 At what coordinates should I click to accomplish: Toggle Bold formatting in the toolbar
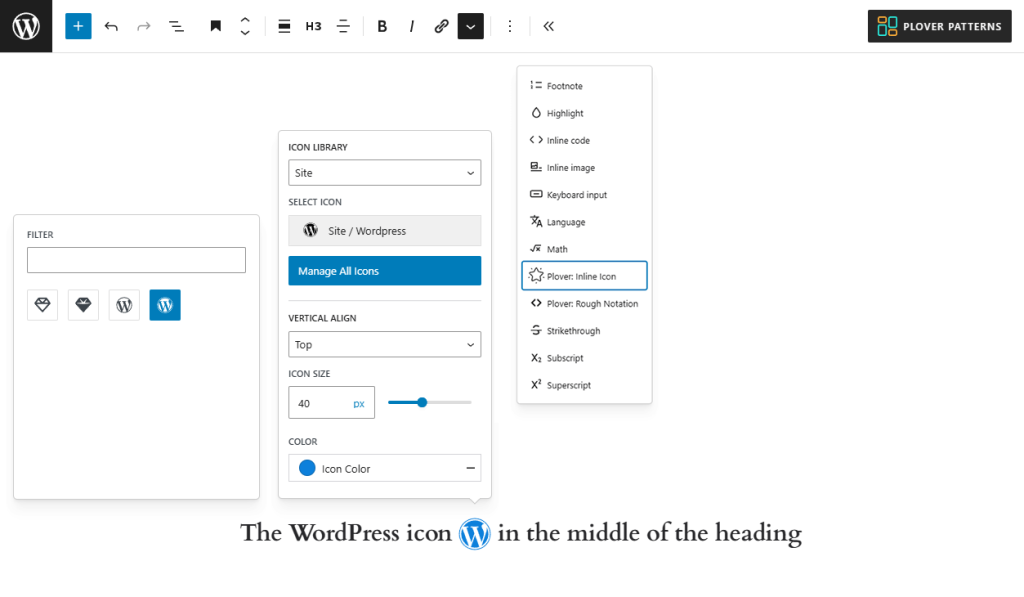click(381, 26)
